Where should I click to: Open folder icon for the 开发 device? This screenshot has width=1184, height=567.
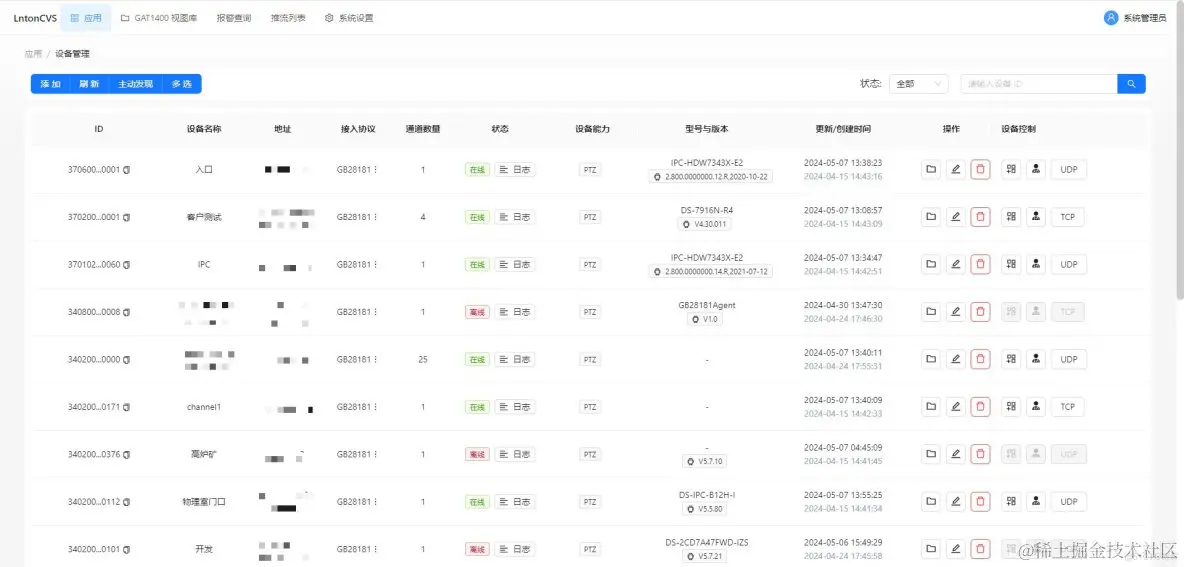[x=931, y=548]
